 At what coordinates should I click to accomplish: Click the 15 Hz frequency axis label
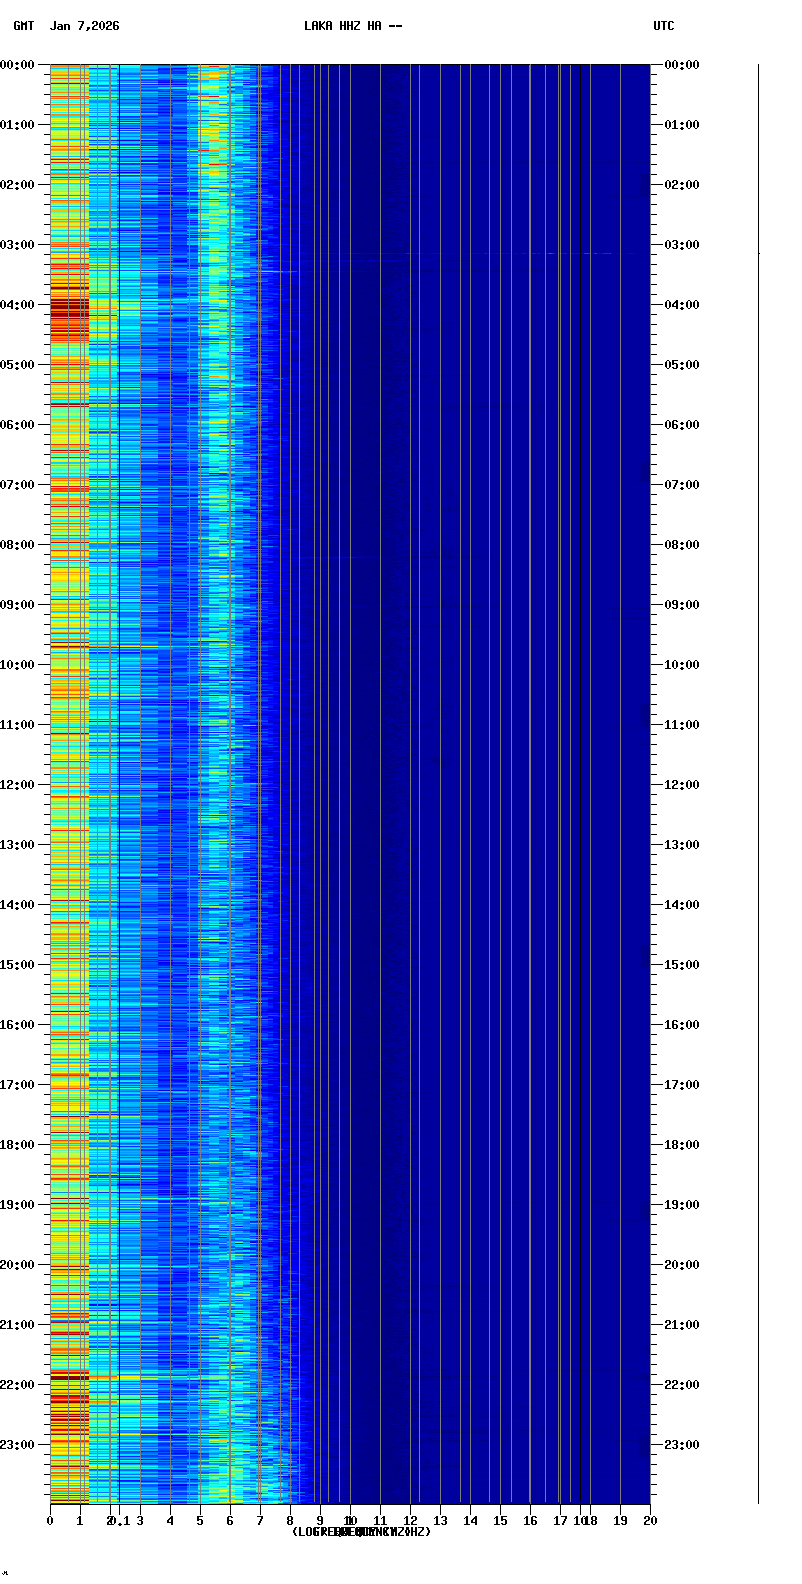click(x=500, y=1521)
